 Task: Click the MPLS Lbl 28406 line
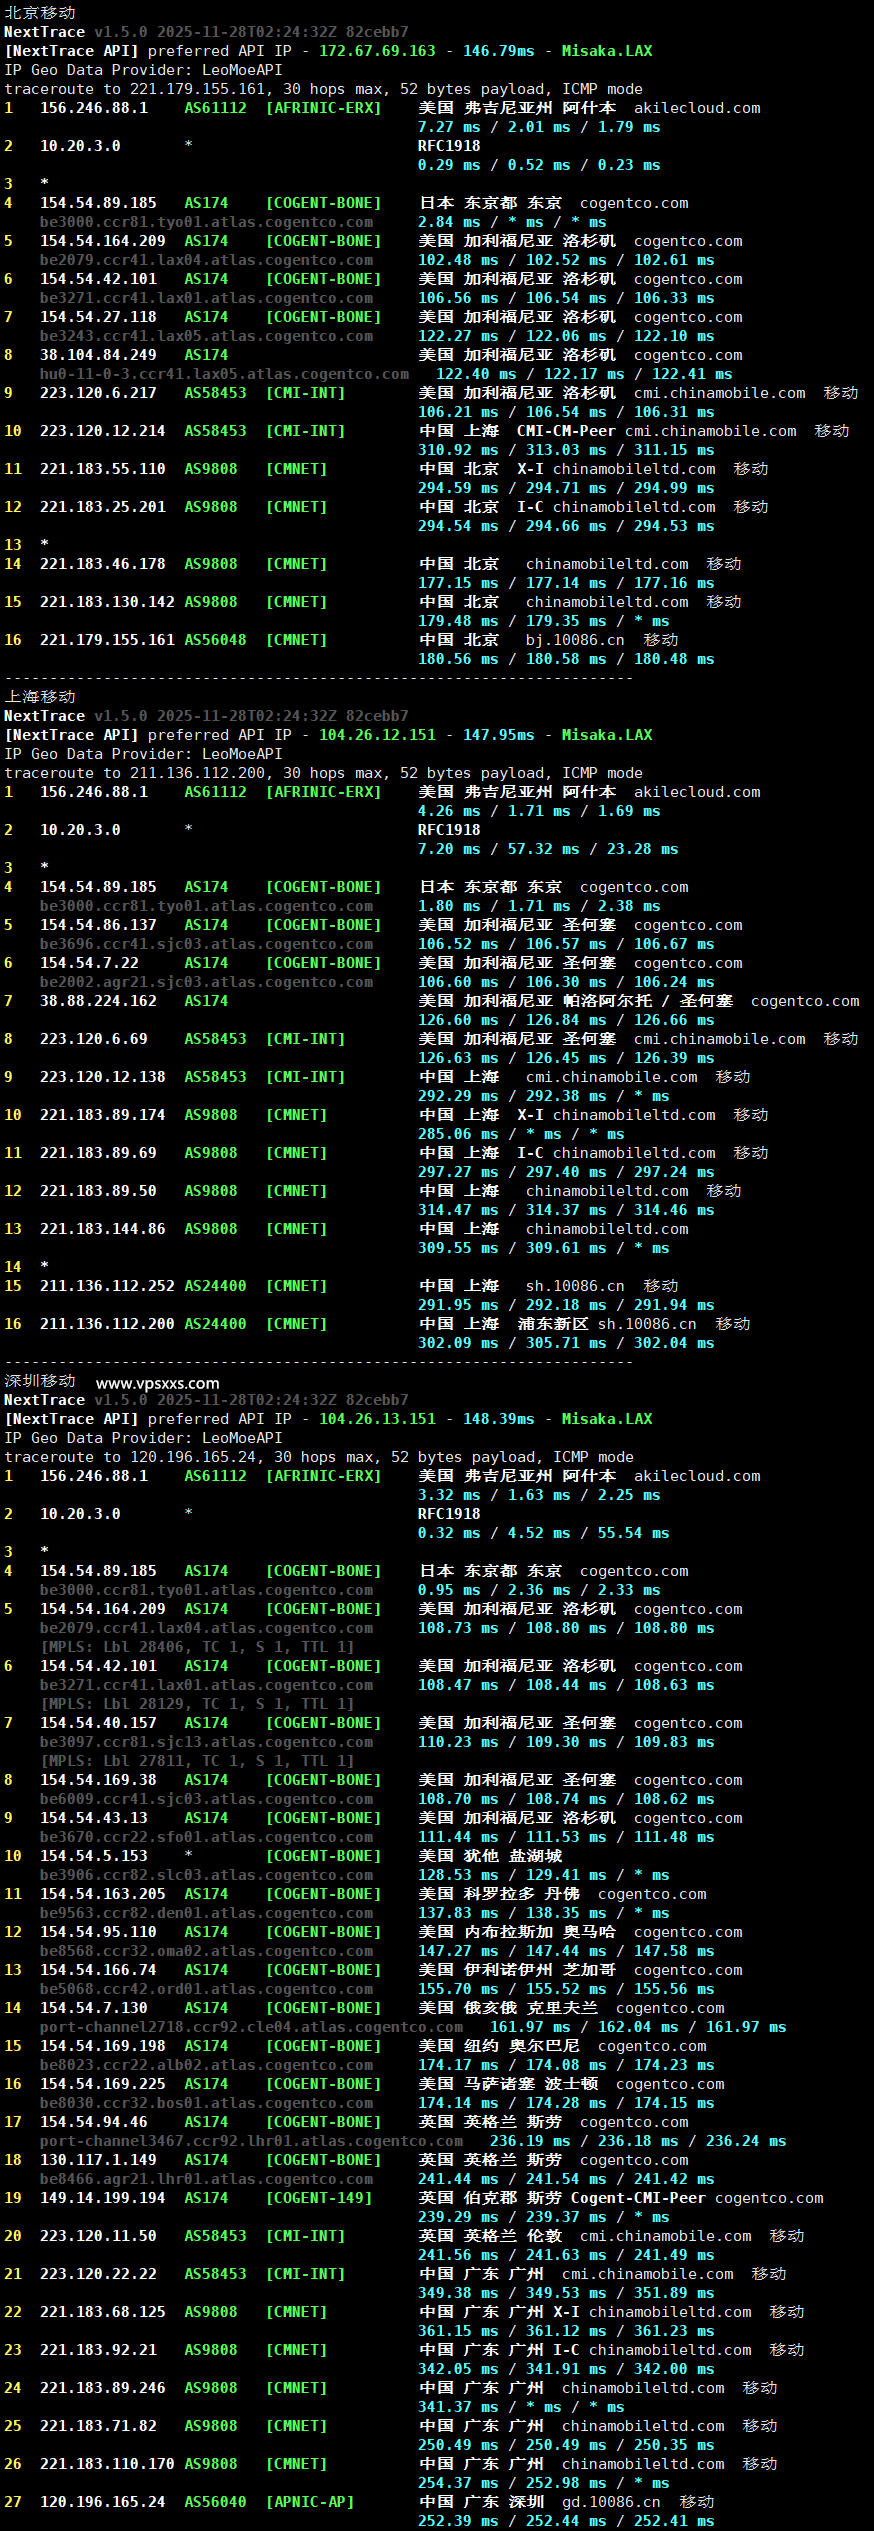(197, 1647)
